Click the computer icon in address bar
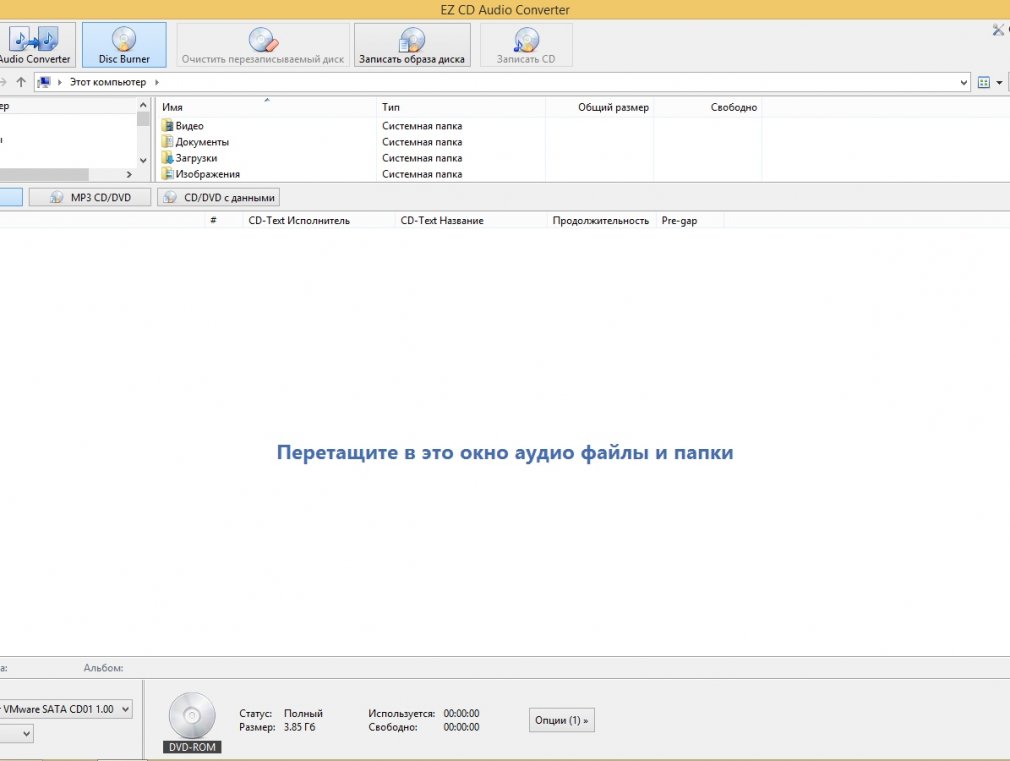 pyautogui.click(x=44, y=82)
